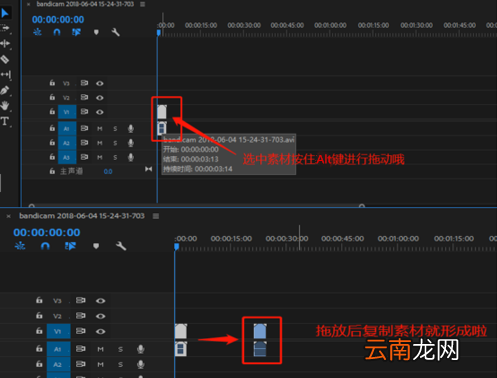Click master track output arrows icon
The image size is (497, 378).
point(149,169)
